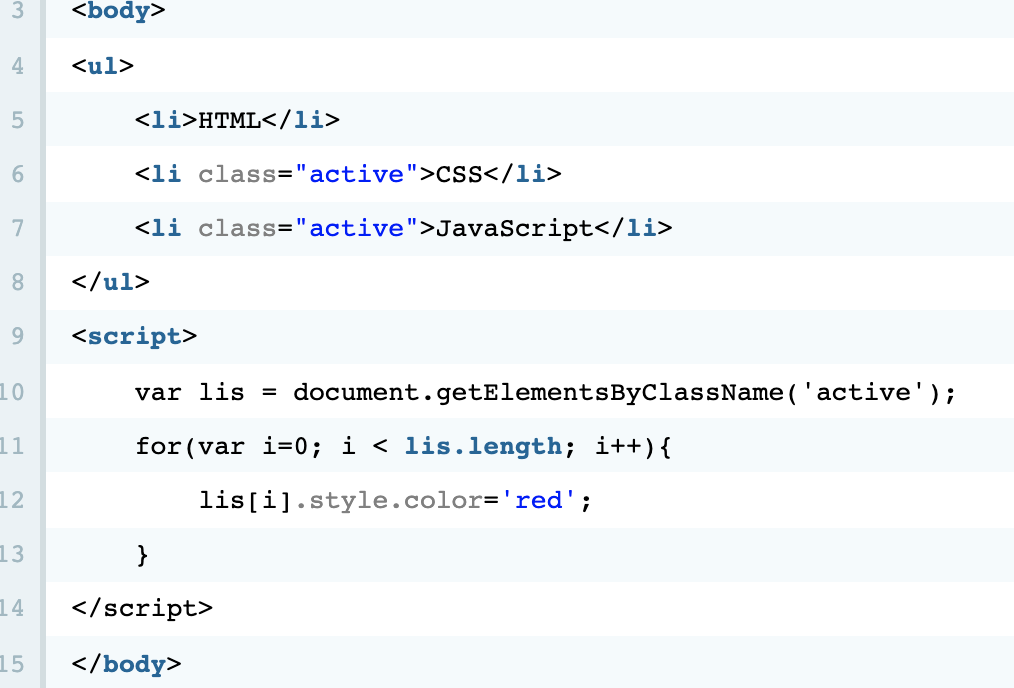Click line number 4 in the gutter
The height and width of the screenshot is (688, 1014).
pos(17,66)
